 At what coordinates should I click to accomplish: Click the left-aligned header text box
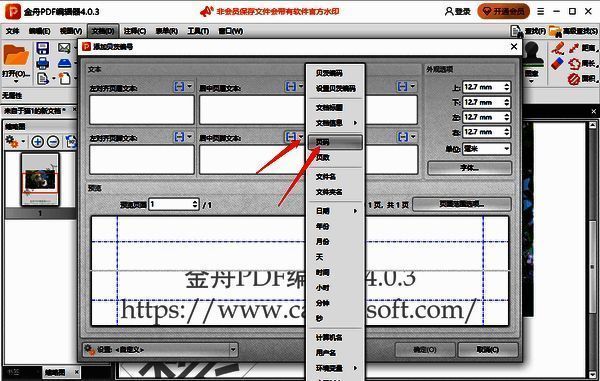click(142, 110)
